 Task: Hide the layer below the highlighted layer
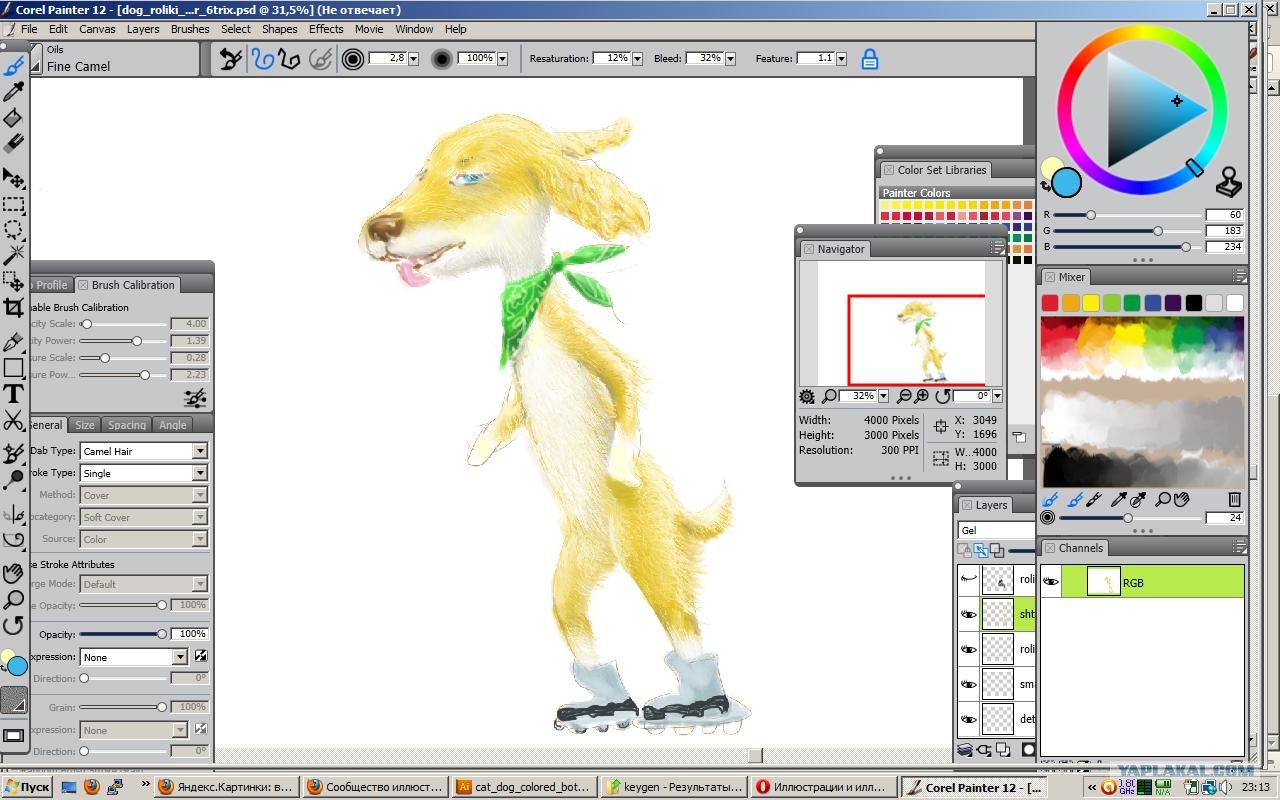[968, 649]
